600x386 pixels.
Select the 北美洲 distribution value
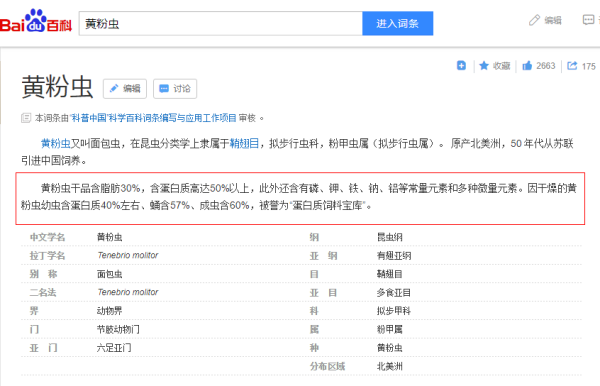coord(390,366)
